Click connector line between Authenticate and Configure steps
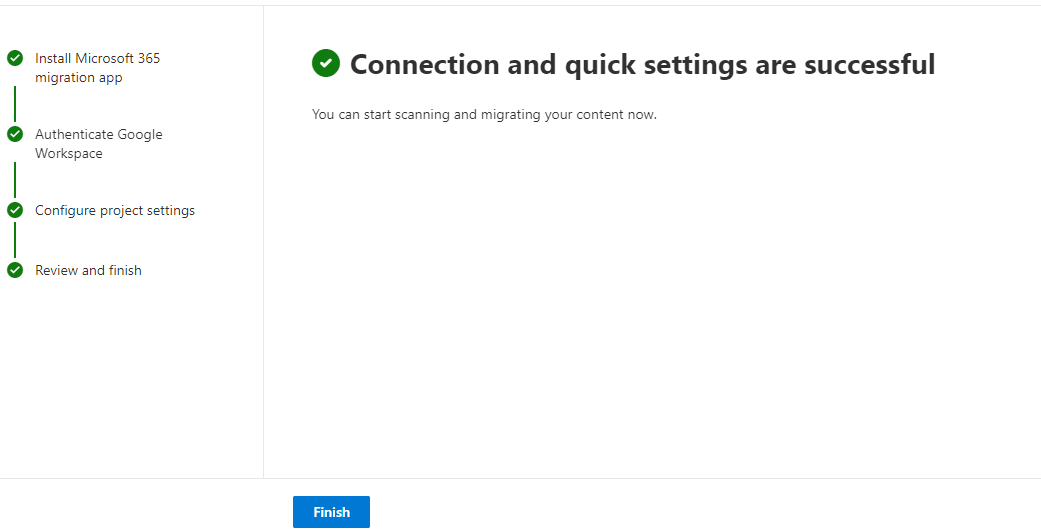This screenshot has width=1041, height=532. 15,178
